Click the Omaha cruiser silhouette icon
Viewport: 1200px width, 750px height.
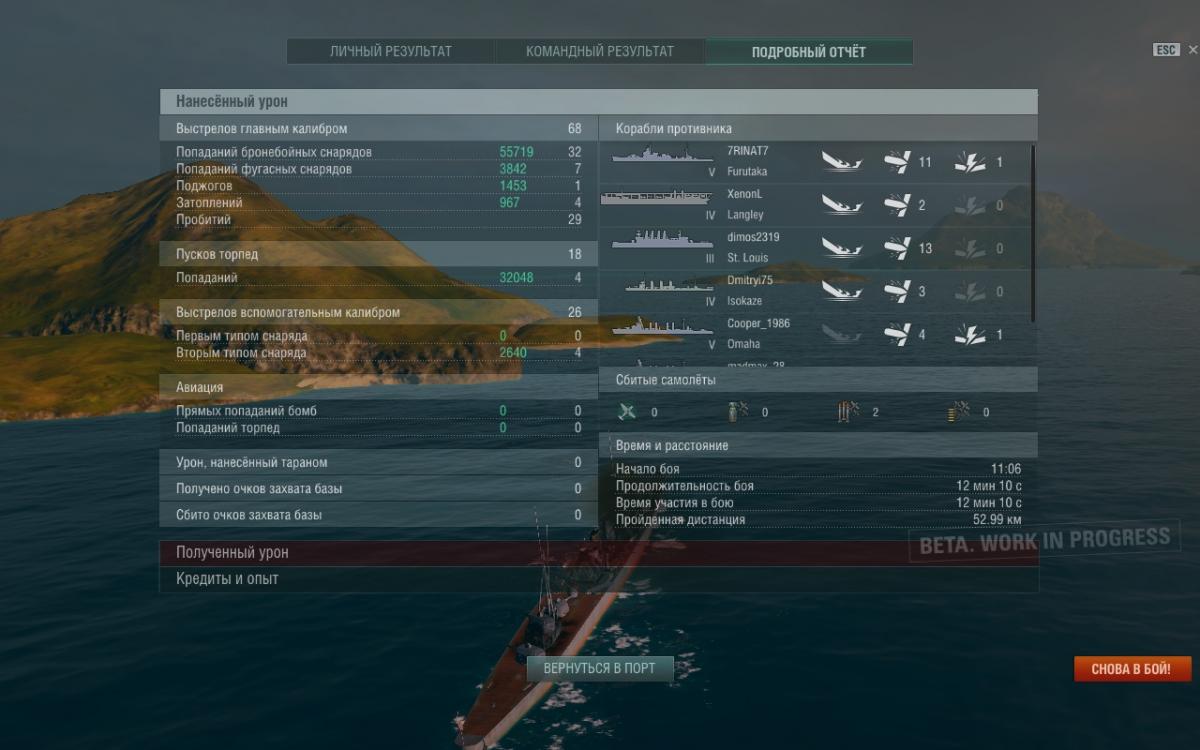click(x=655, y=329)
